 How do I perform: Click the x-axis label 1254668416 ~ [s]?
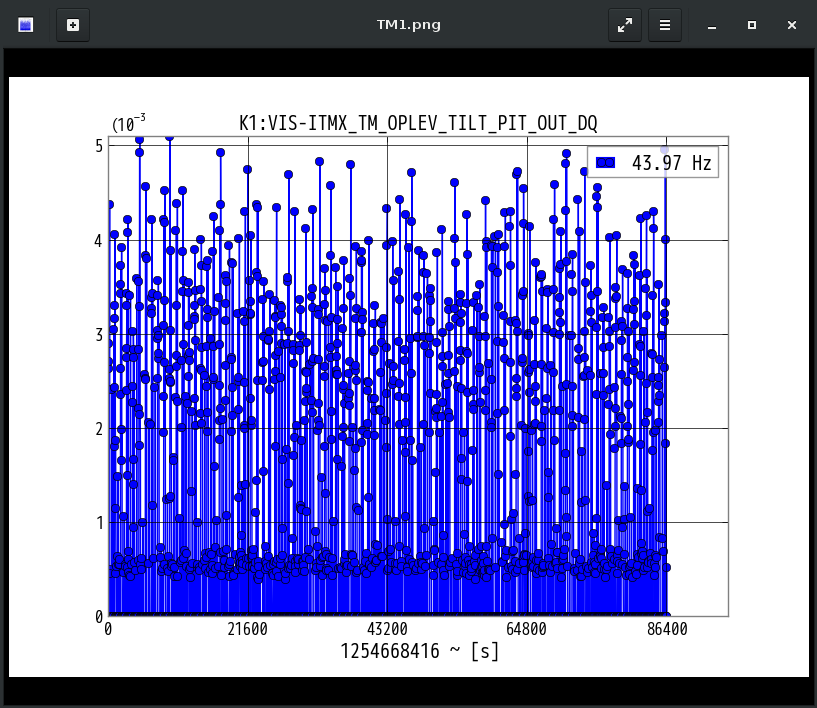click(419, 651)
